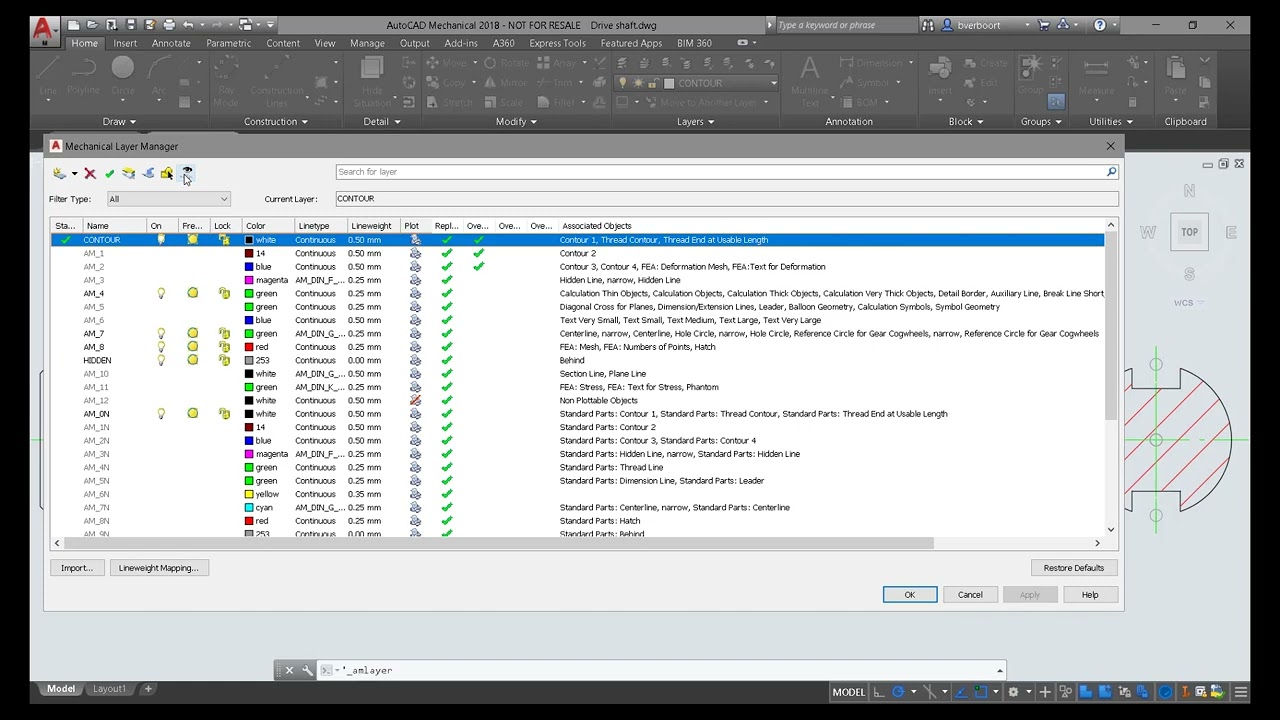Click the shopping cart icon in title bar
1280x720 pixels.
(x=1044, y=25)
